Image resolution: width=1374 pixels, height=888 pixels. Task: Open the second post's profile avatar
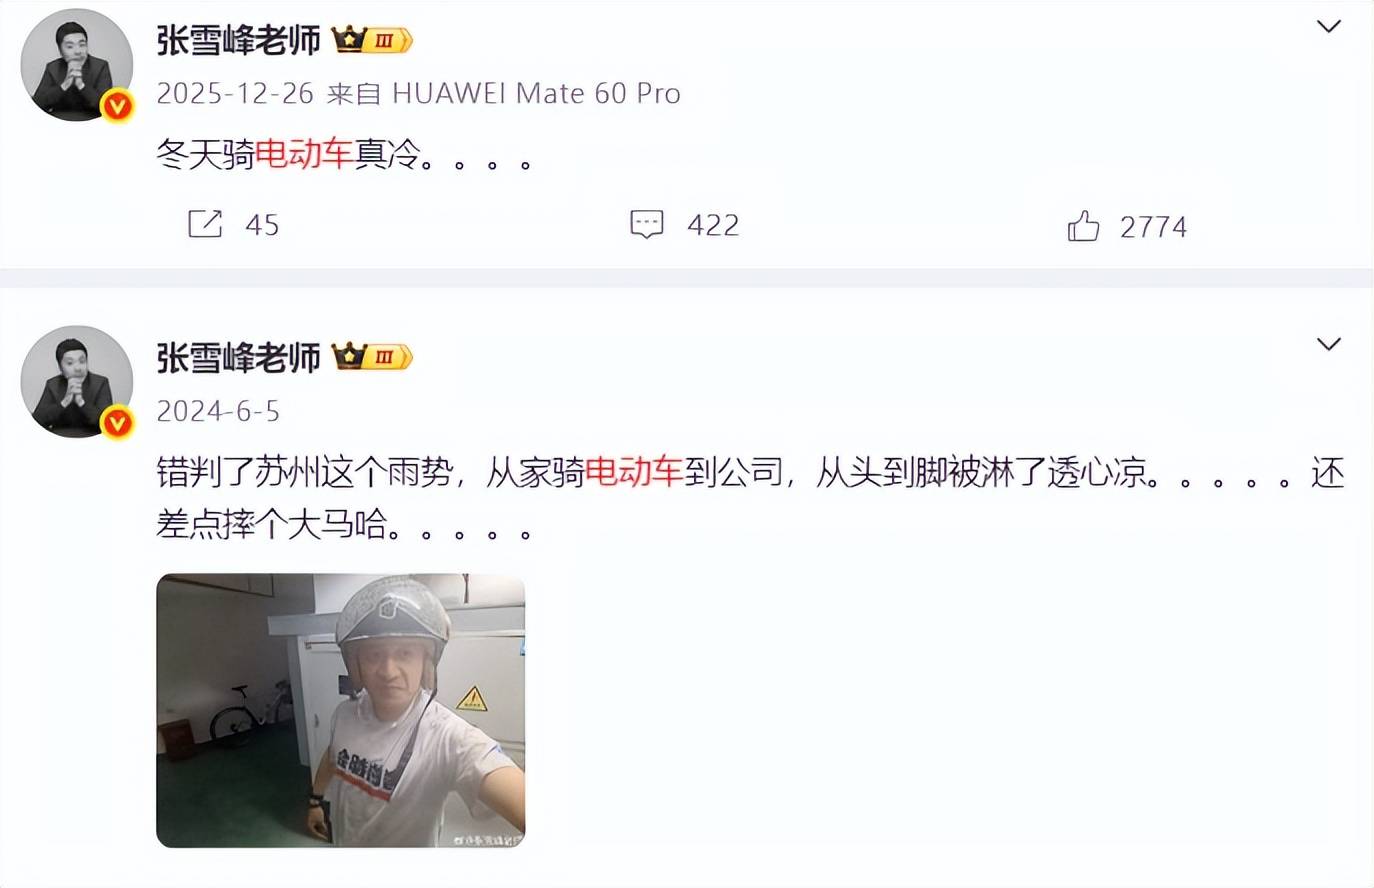[x=77, y=382]
